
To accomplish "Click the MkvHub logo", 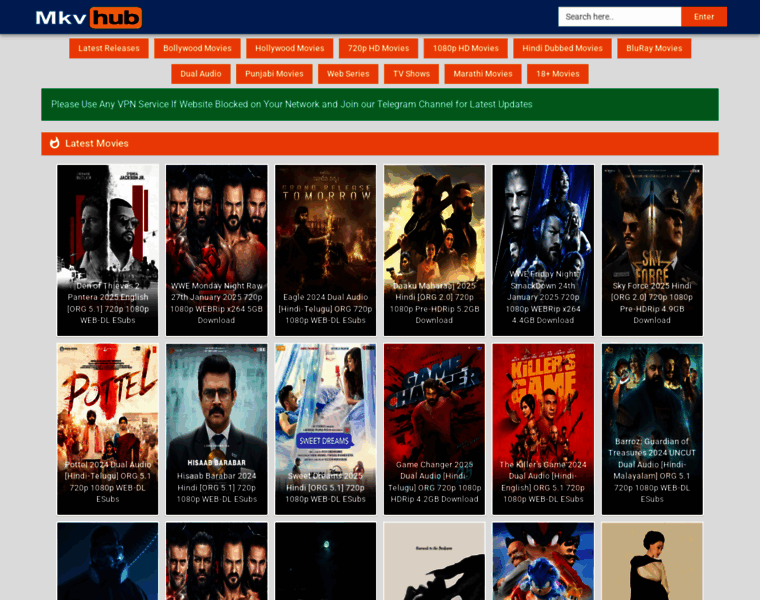I will [x=89, y=17].
